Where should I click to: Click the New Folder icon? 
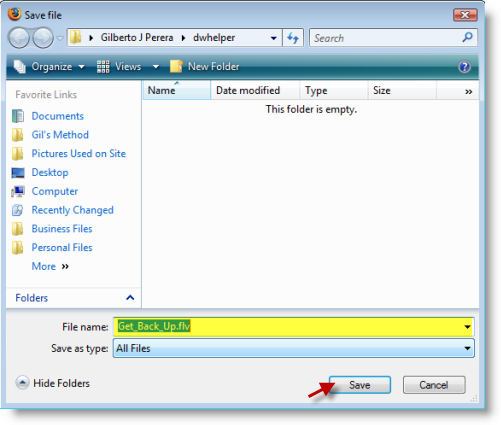tap(176, 66)
